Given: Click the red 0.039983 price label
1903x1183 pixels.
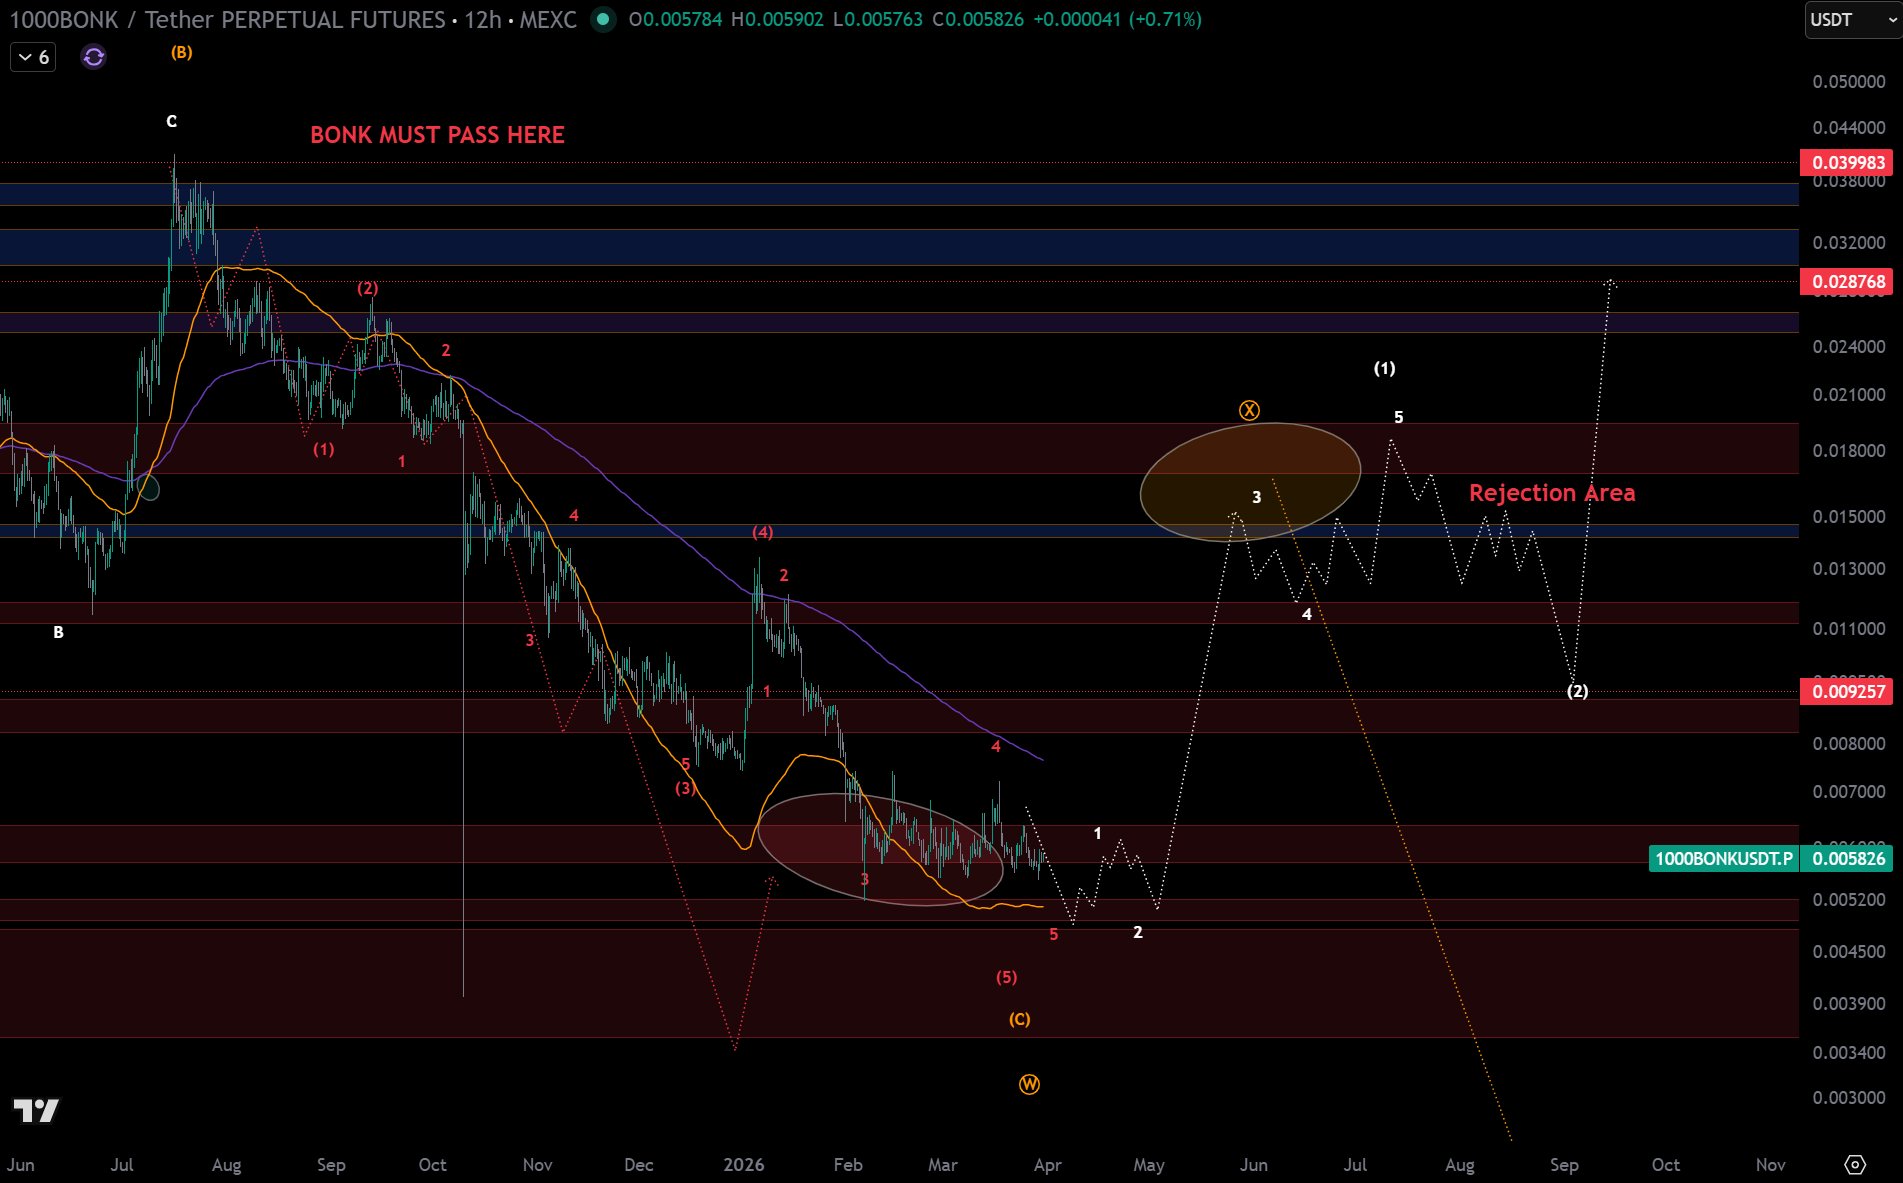Looking at the screenshot, I should tap(1848, 162).
